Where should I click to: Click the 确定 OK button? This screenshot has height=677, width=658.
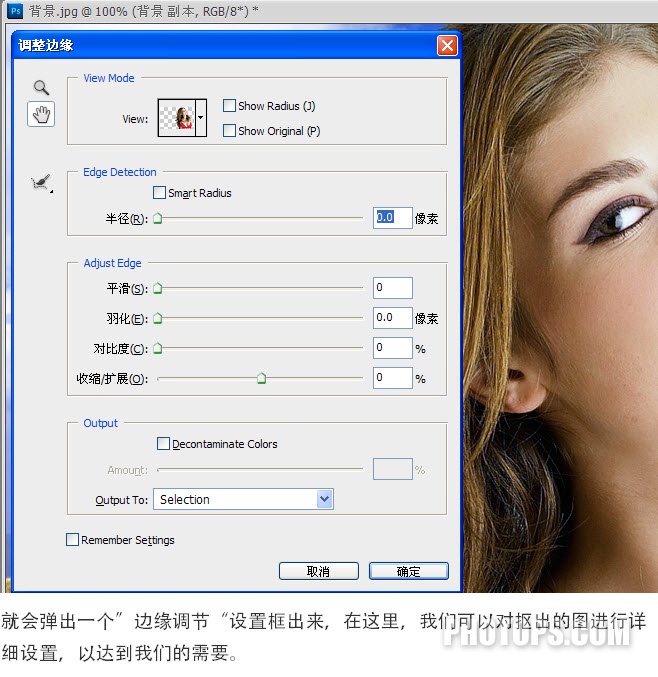click(x=408, y=571)
